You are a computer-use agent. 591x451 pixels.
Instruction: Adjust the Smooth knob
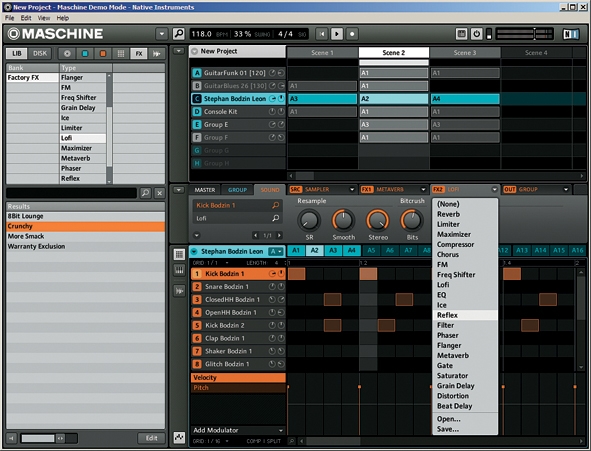343,221
